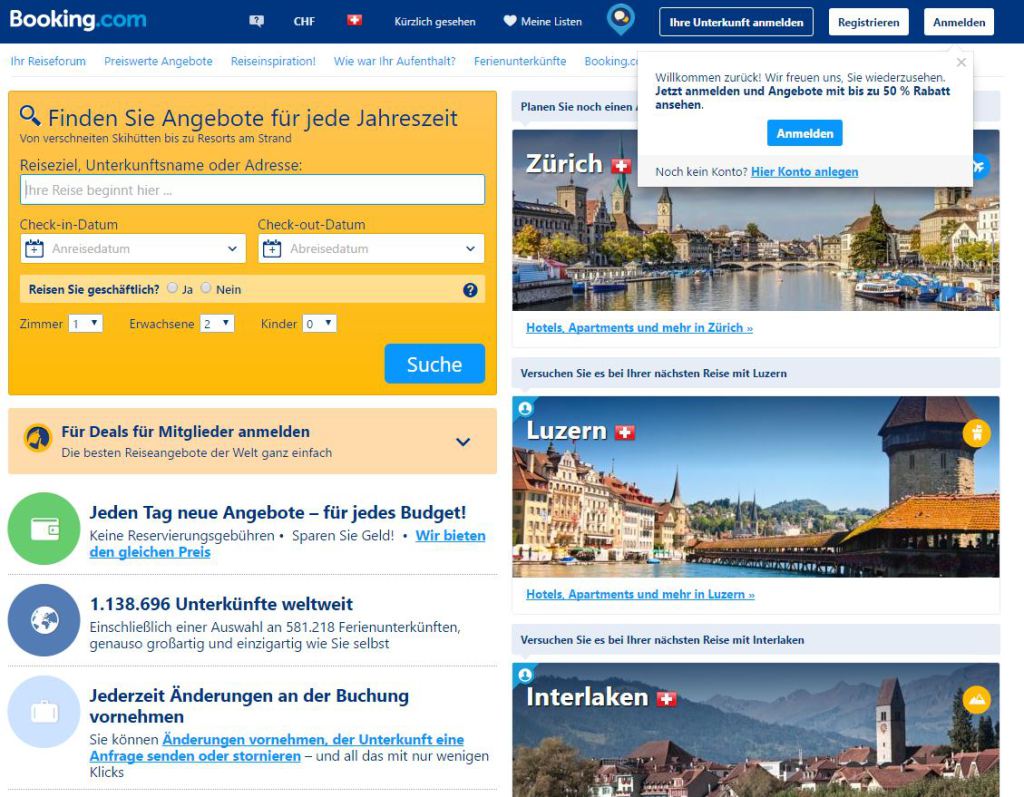This screenshot has width=1024, height=797.
Task: Open Reiseinspiration! tab
Action: pos(273,61)
